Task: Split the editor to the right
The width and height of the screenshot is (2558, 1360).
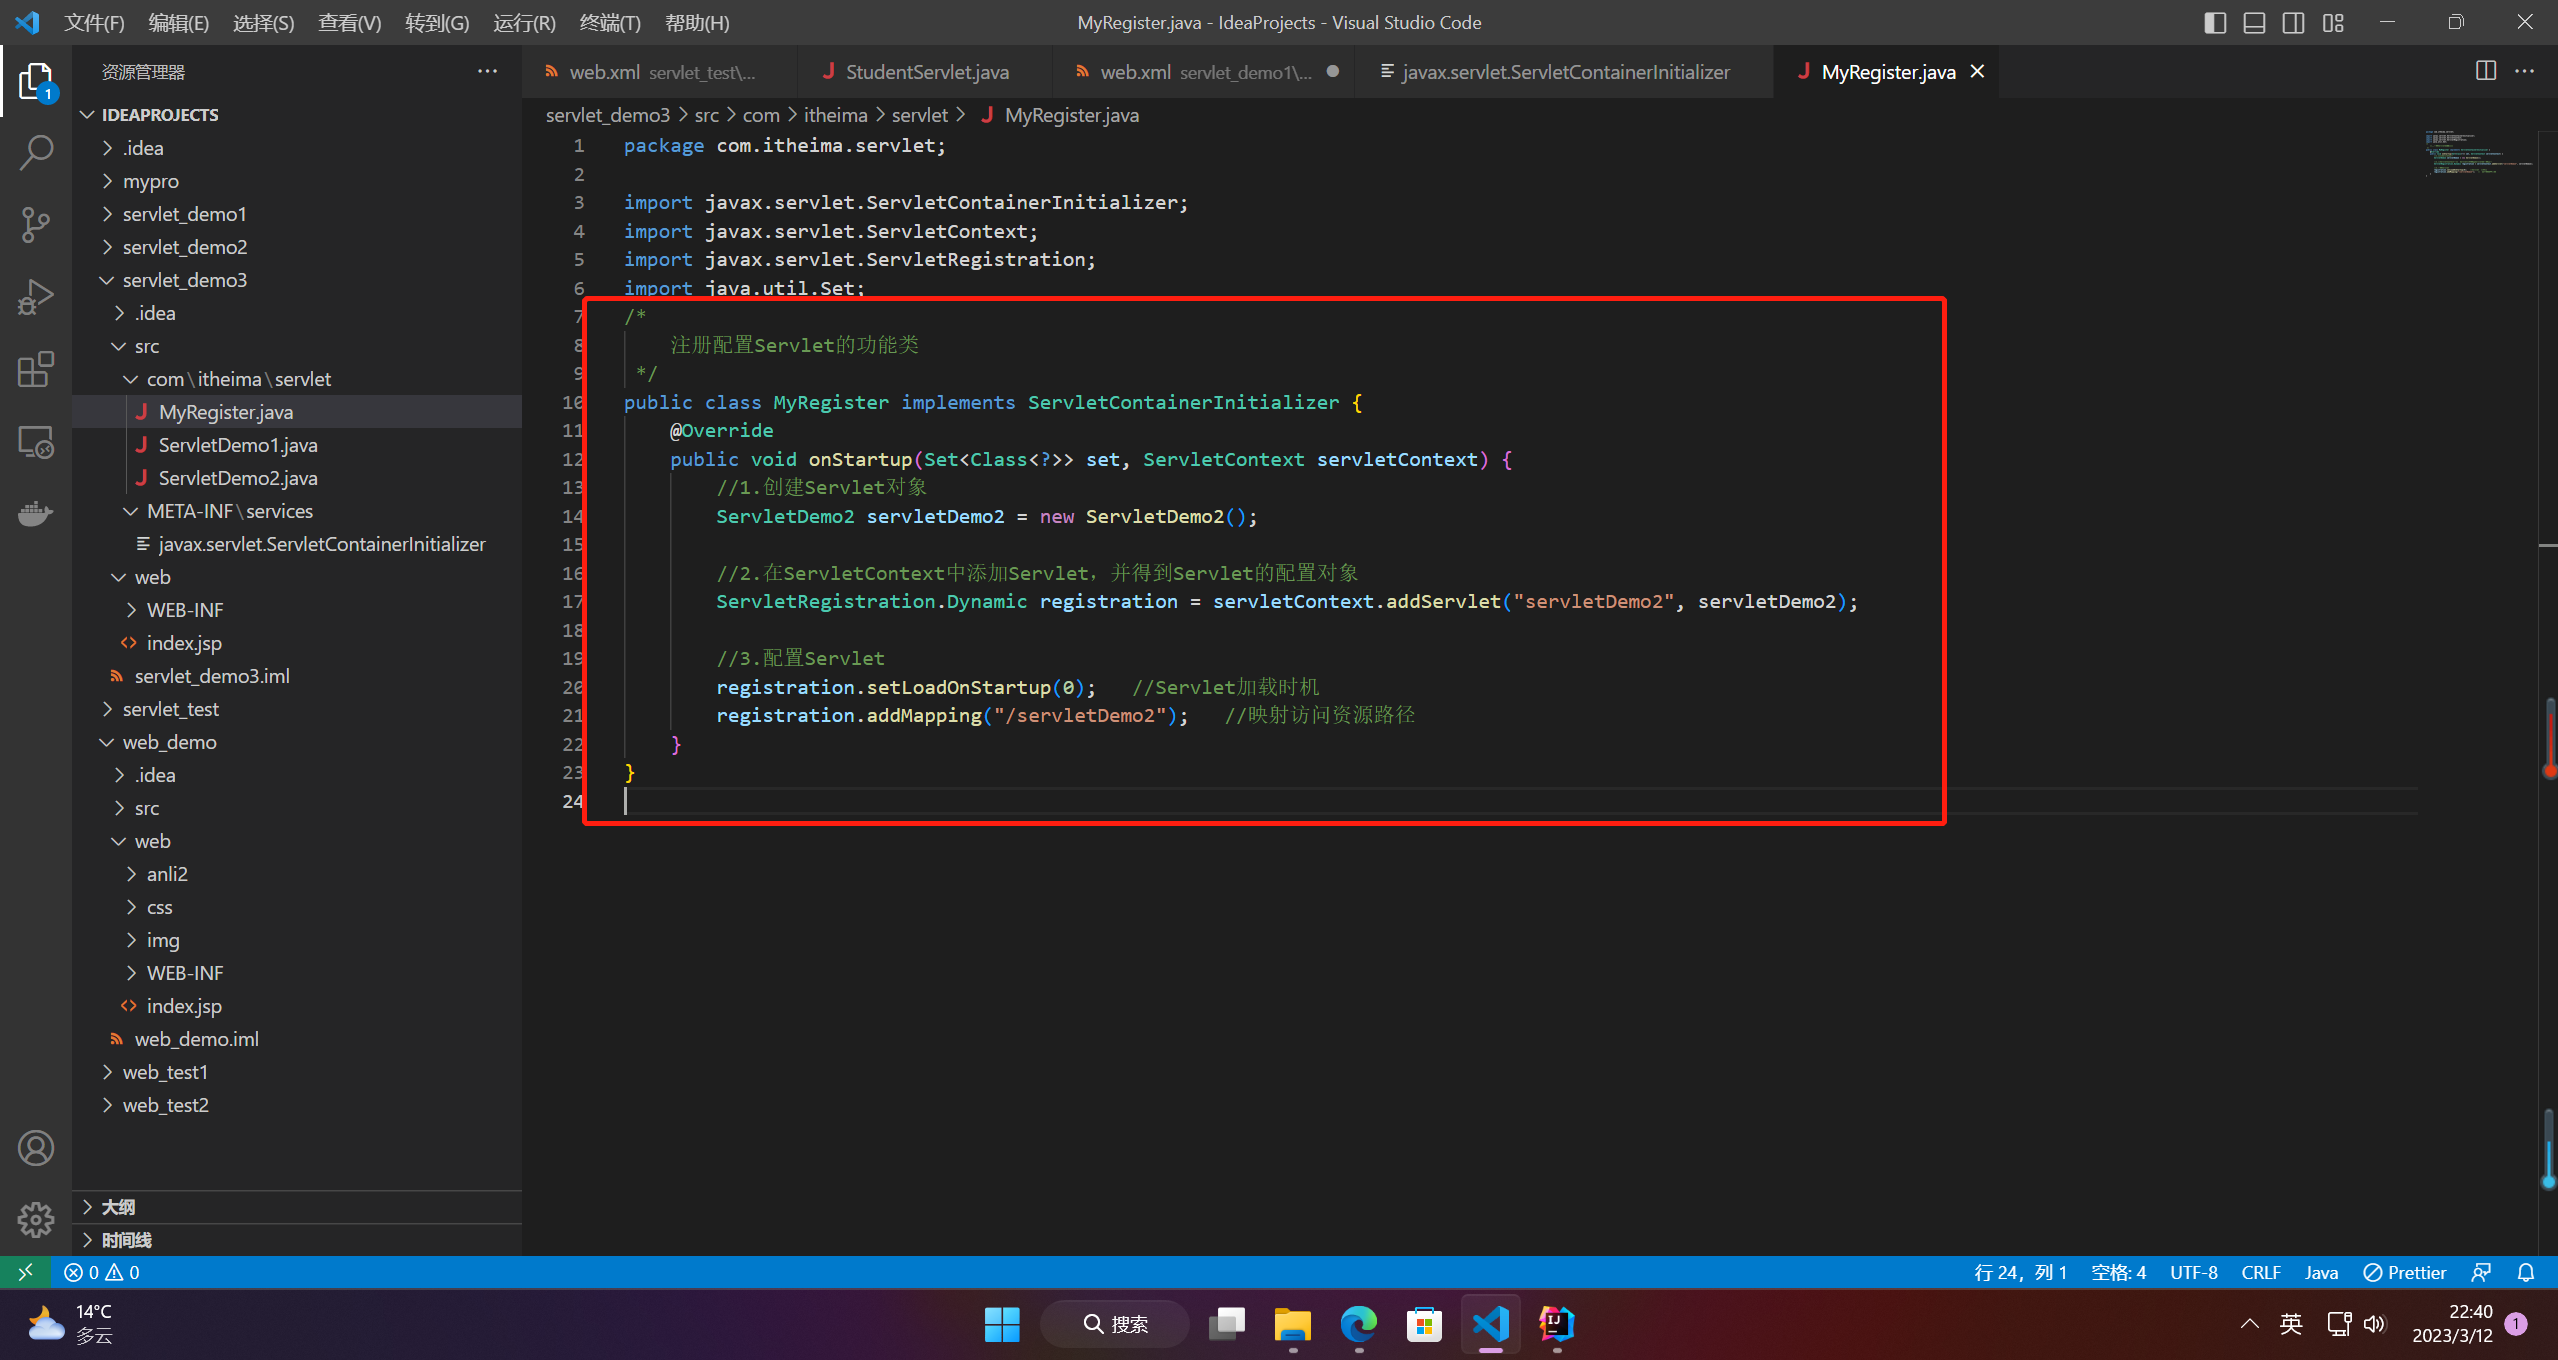Action: point(2485,71)
